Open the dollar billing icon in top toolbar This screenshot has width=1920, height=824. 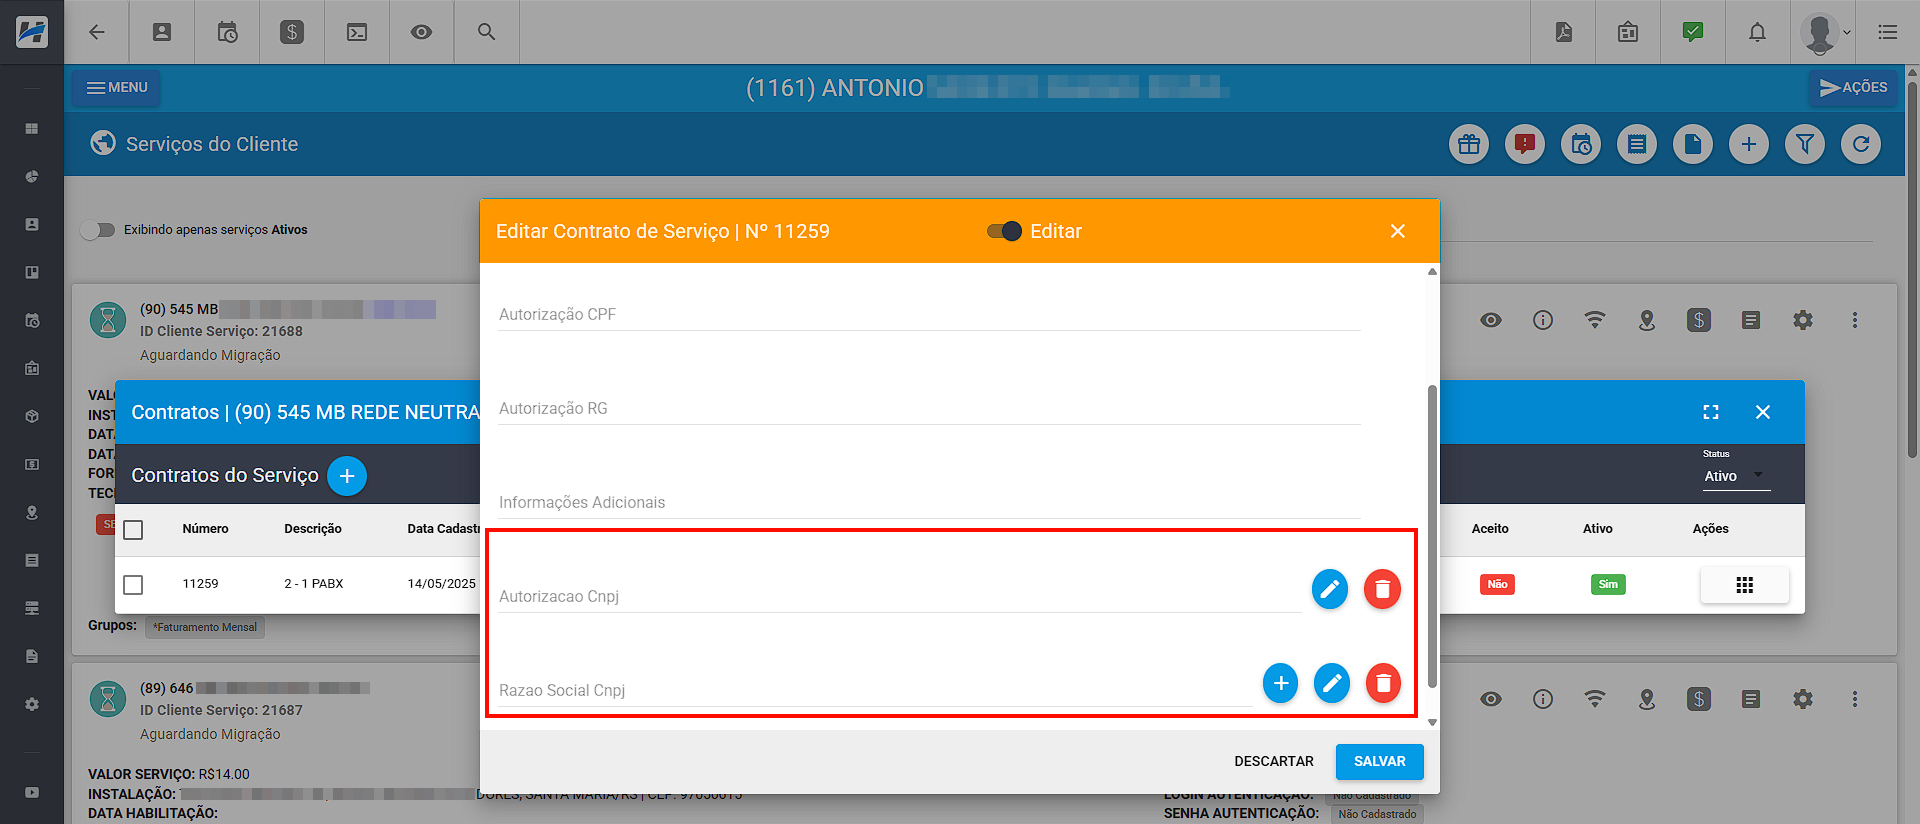tap(292, 32)
